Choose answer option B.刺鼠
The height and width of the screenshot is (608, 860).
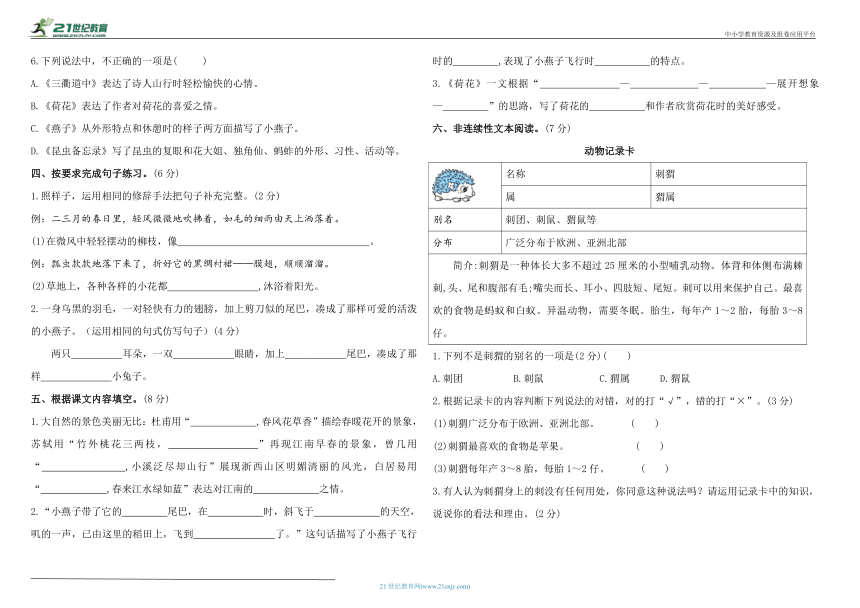pyautogui.click(x=528, y=378)
